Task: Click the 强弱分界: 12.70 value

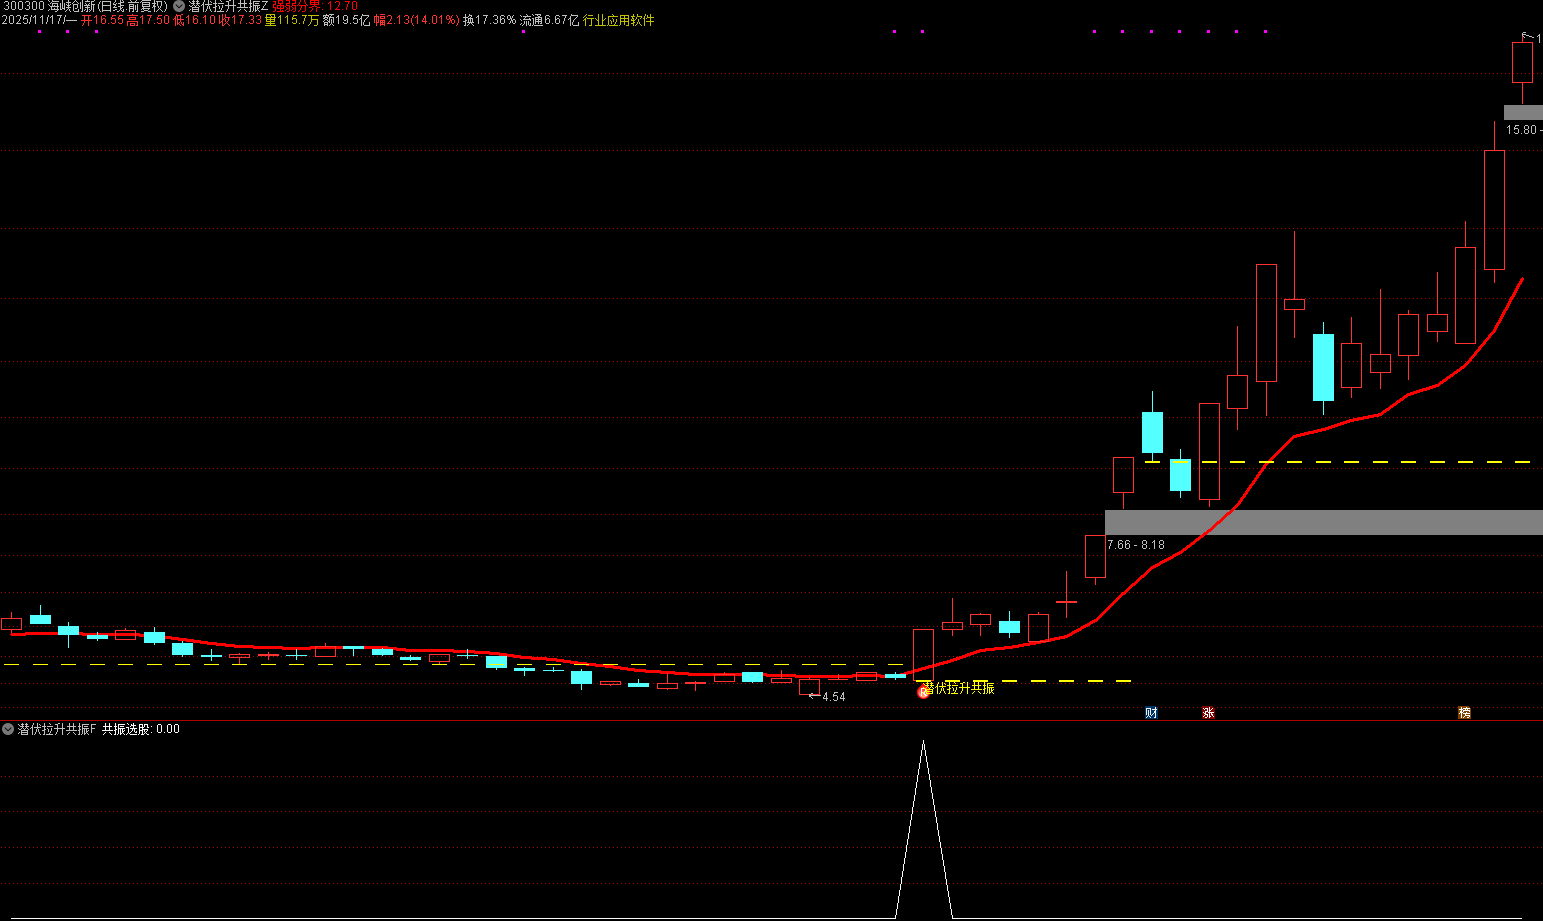Action: click(x=315, y=6)
